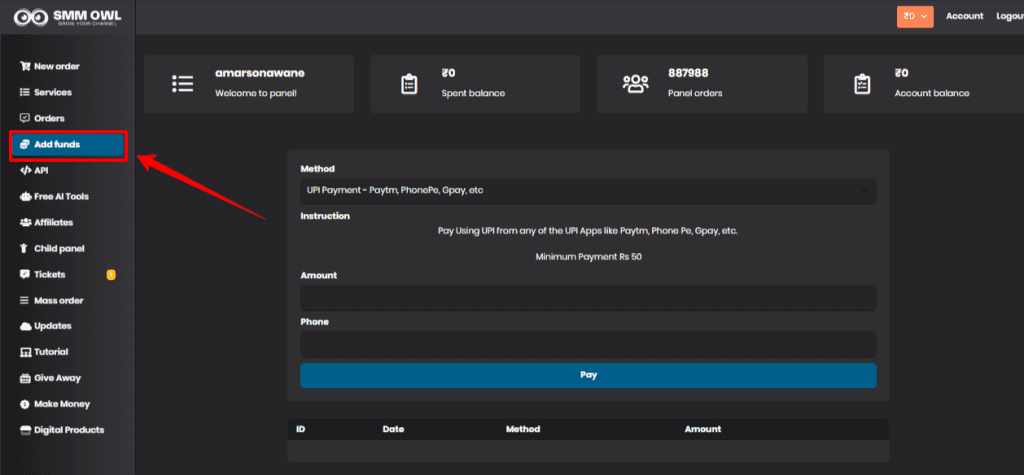Click inside the Amount input field
The height and width of the screenshot is (475, 1024).
[587, 298]
